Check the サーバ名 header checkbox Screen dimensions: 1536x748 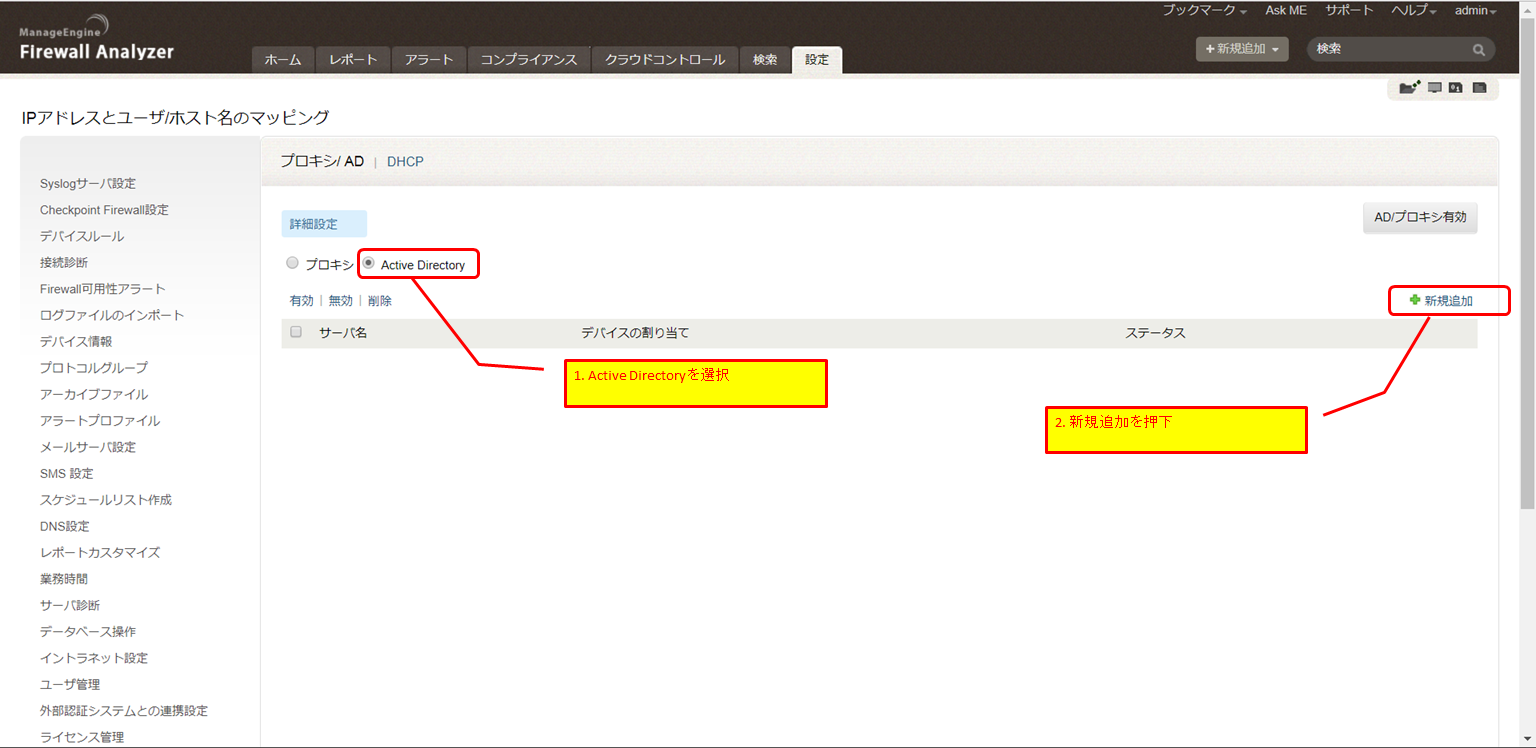click(x=295, y=332)
